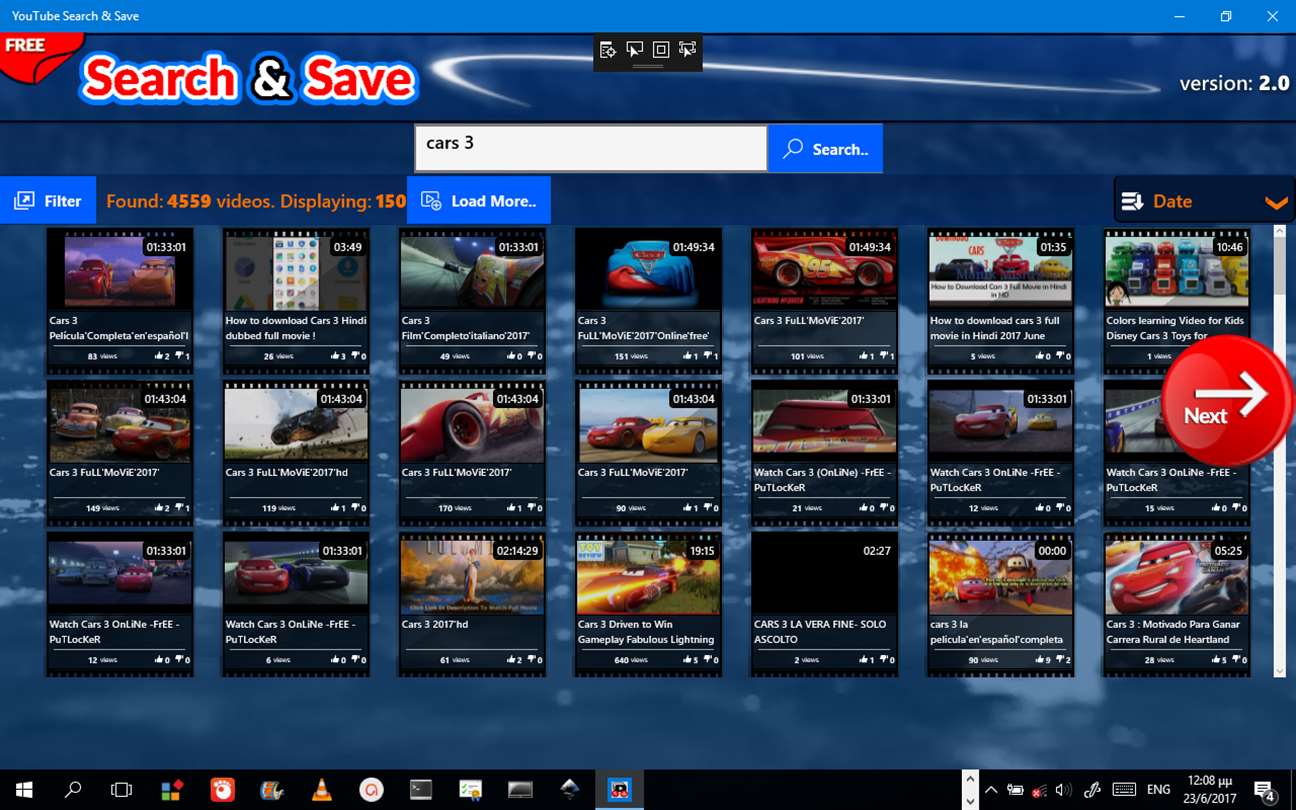The height and width of the screenshot is (810, 1296).
Task: Open Task View on the taskbar
Action: tap(121, 790)
